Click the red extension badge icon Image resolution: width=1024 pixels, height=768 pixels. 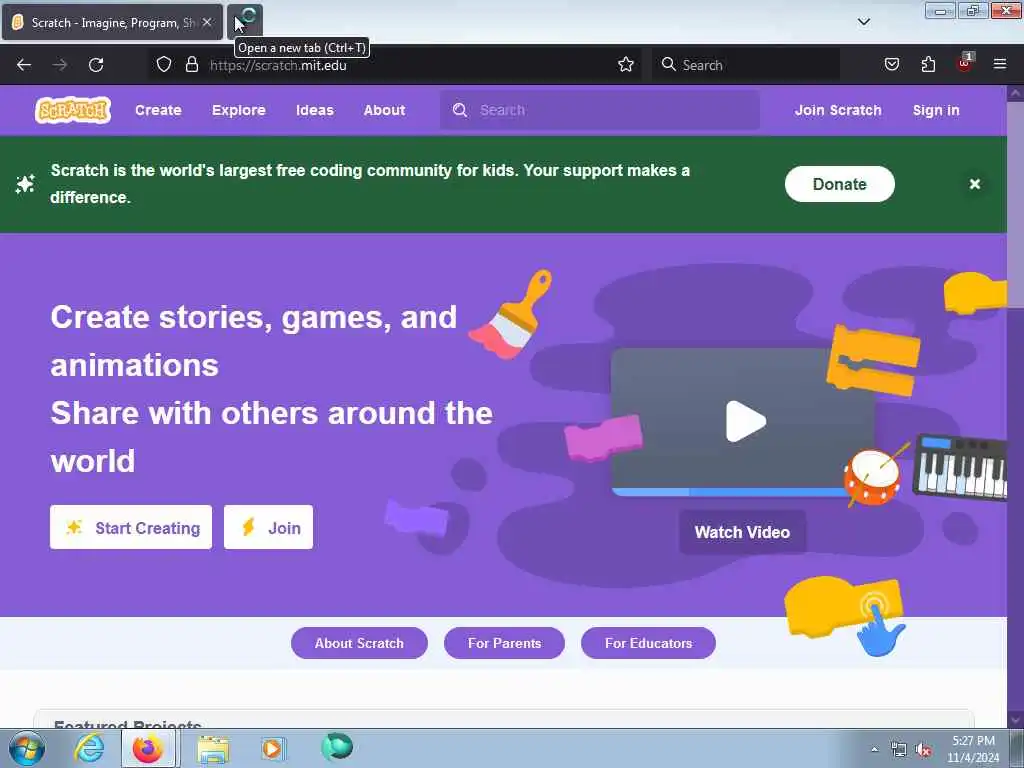[965, 63]
